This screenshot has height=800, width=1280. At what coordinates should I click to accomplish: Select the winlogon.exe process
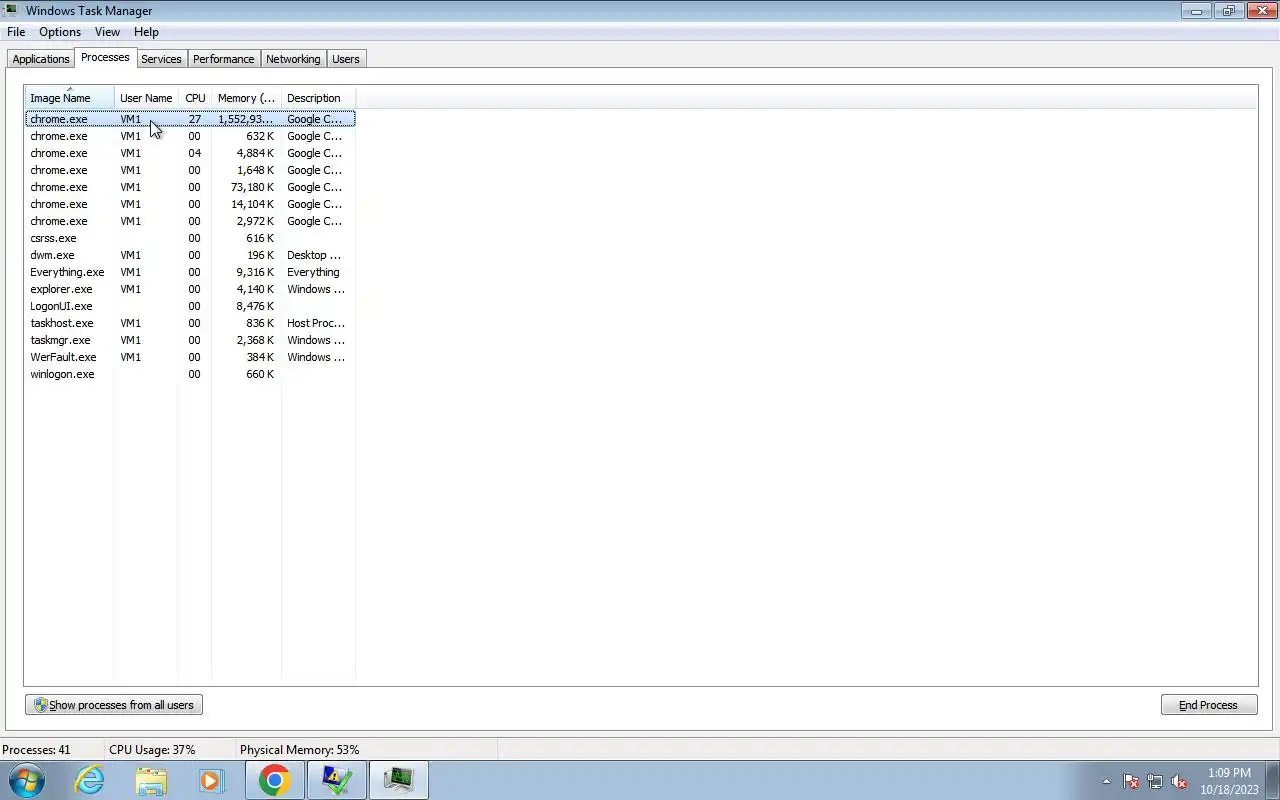click(x=190, y=374)
